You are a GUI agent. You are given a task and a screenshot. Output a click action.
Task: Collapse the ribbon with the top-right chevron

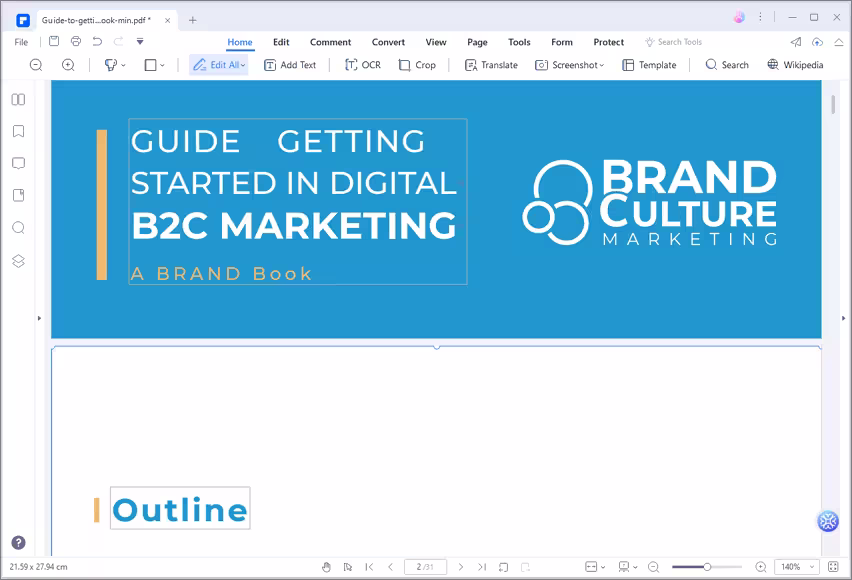click(x=838, y=42)
